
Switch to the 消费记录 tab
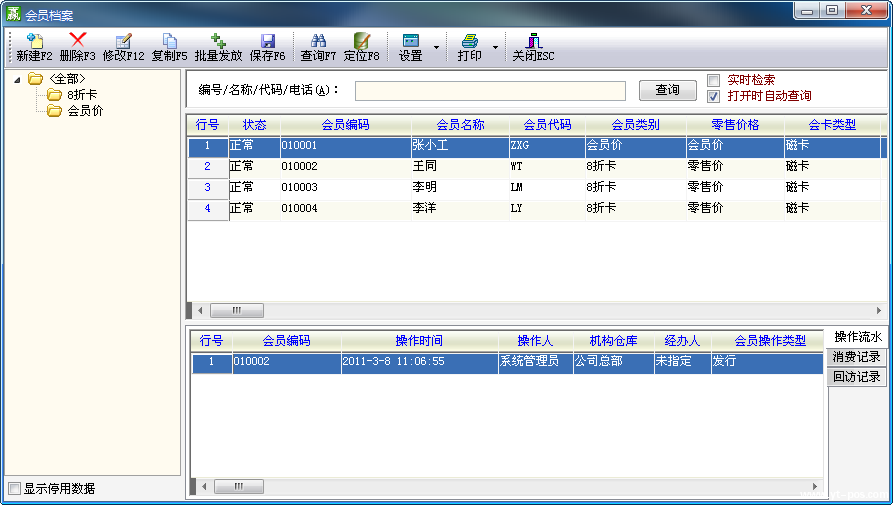[857, 357]
